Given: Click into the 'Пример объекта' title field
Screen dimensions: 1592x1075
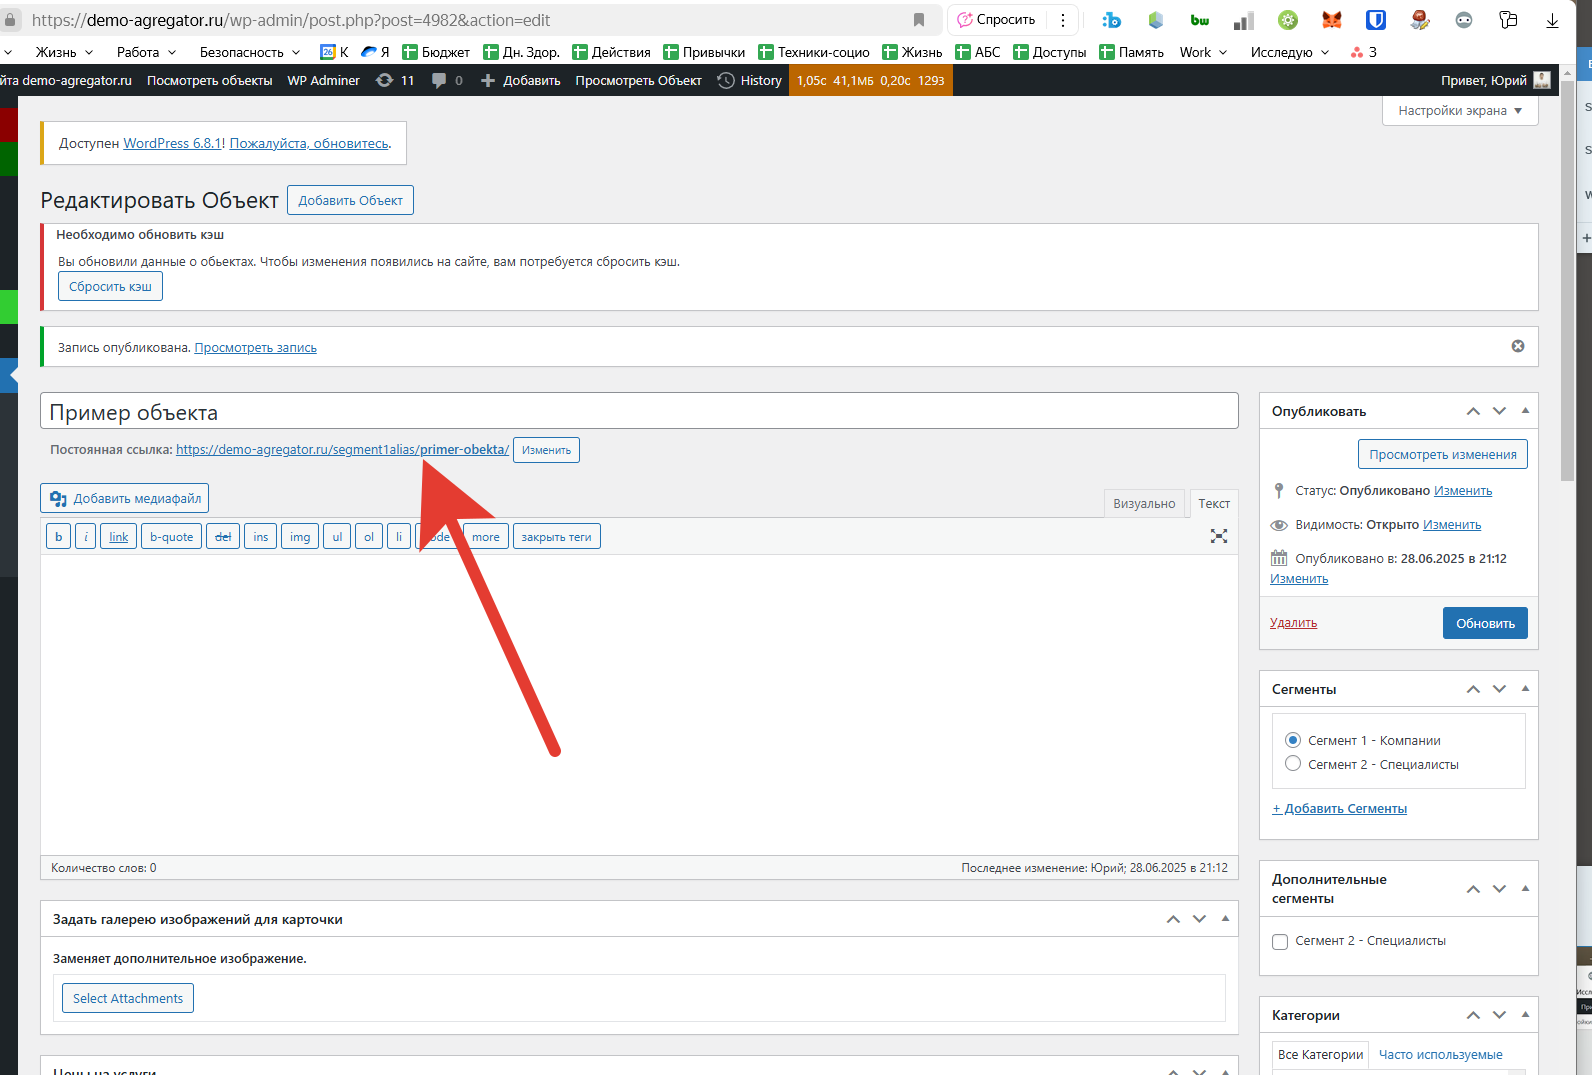Looking at the screenshot, I should (638, 412).
